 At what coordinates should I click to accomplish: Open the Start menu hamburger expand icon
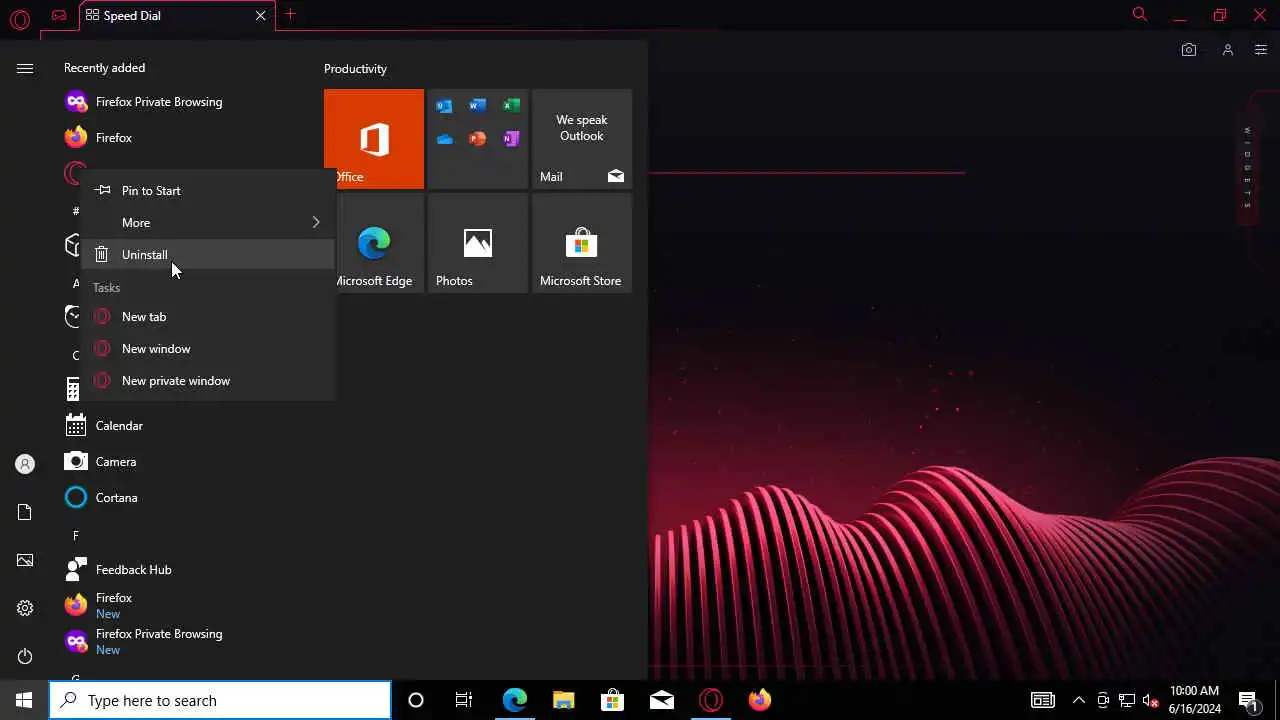coord(25,68)
